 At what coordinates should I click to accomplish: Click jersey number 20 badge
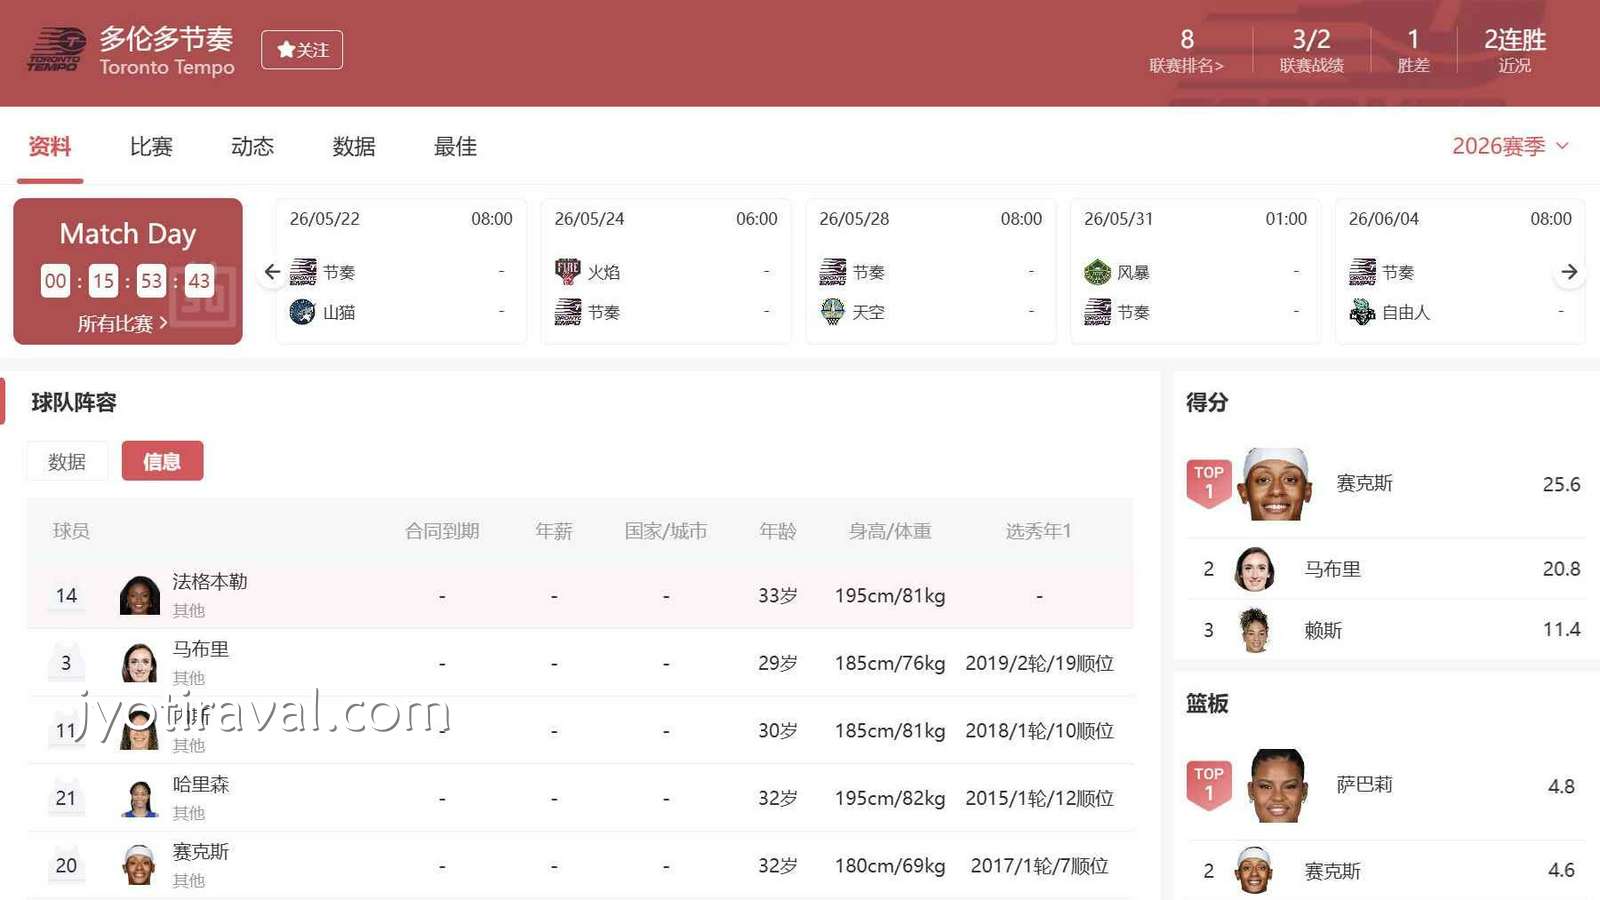click(x=66, y=865)
